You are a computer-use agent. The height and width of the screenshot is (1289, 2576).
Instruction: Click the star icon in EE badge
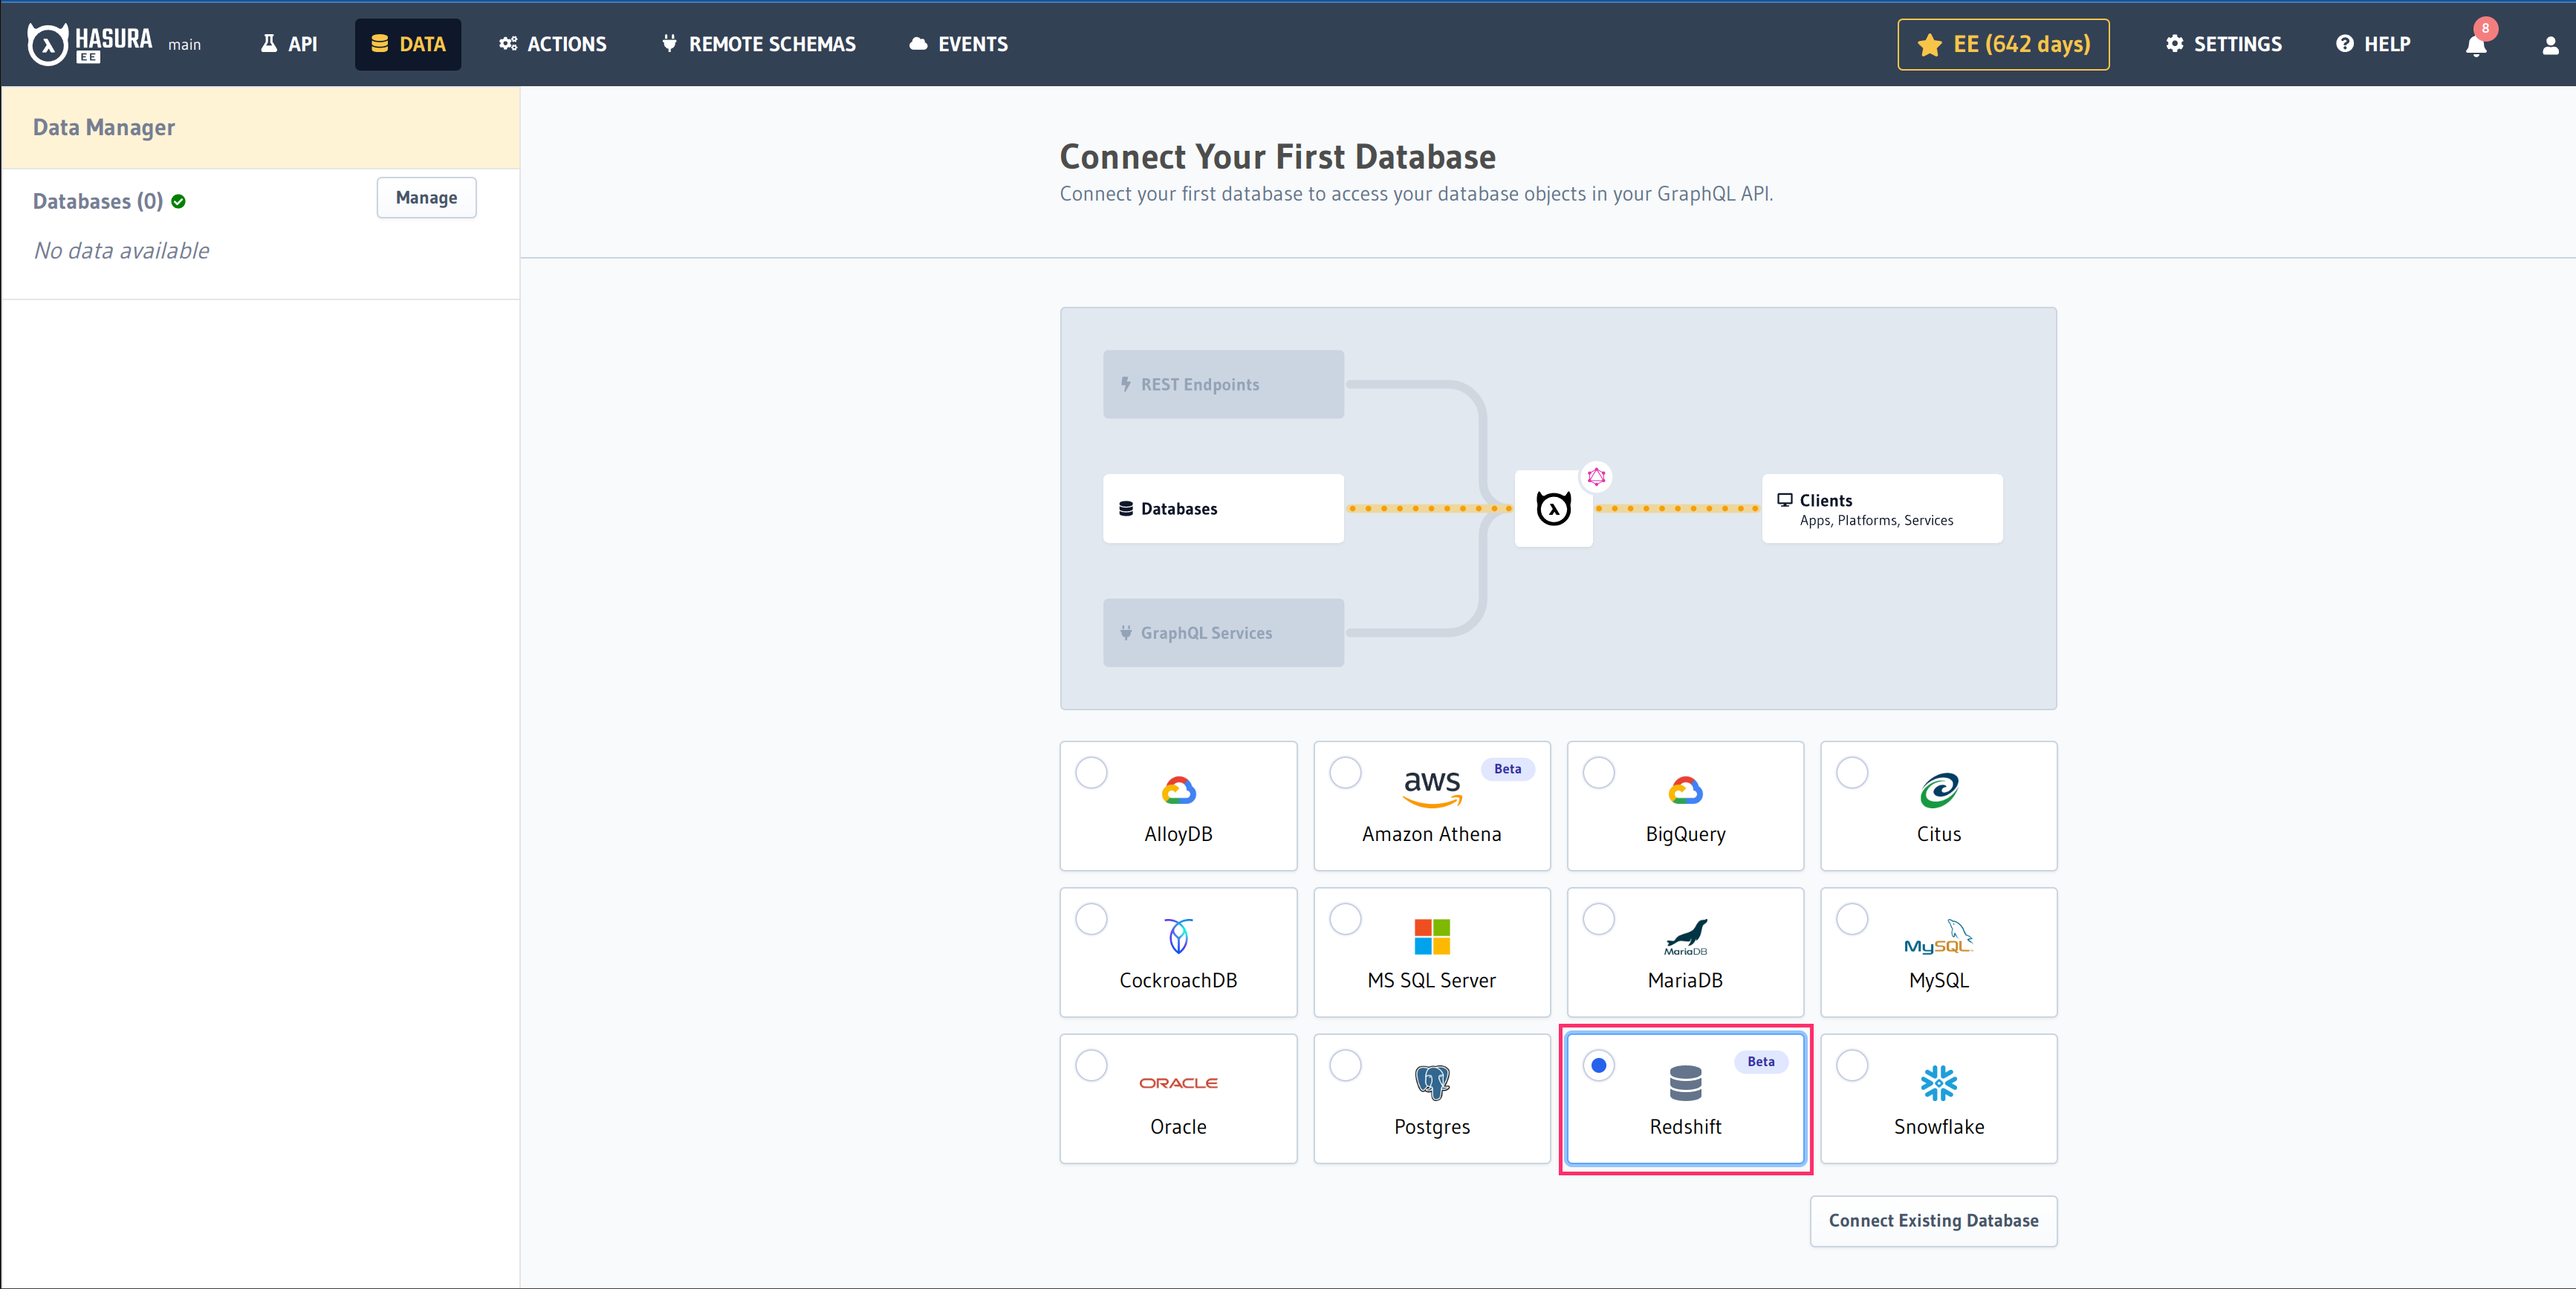click(x=1929, y=45)
